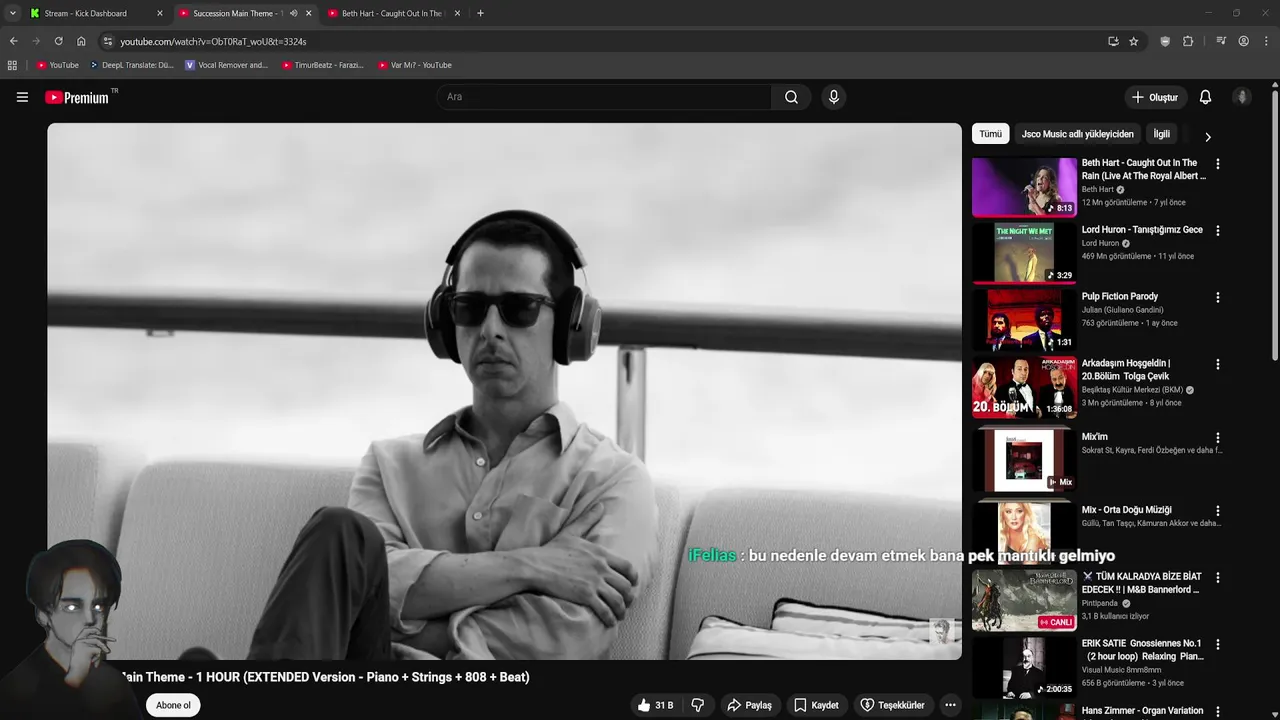Select Jsco Music adlı yükleyiciden chip
Screen dimensions: 1280x720
click(x=1077, y=134)
